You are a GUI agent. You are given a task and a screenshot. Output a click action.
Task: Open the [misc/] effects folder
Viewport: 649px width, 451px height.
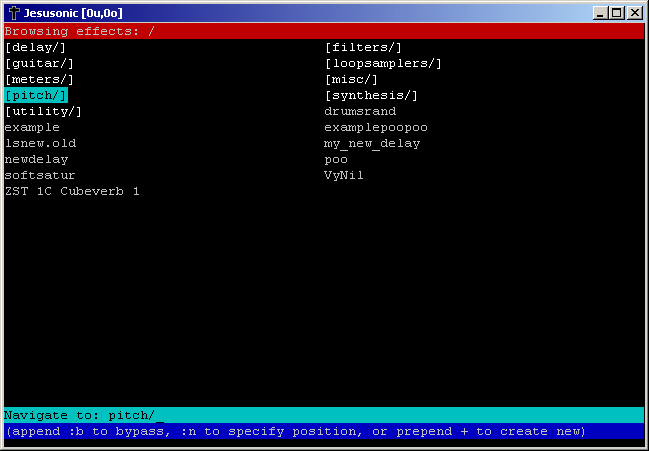[x=351, y=79]
